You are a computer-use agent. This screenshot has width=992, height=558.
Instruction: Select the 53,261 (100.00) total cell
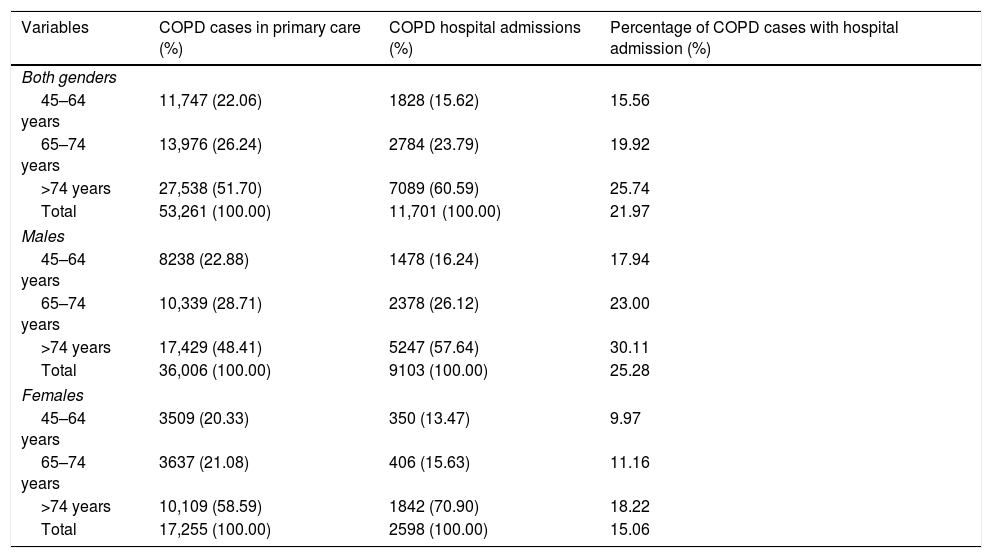click(214, 211)
